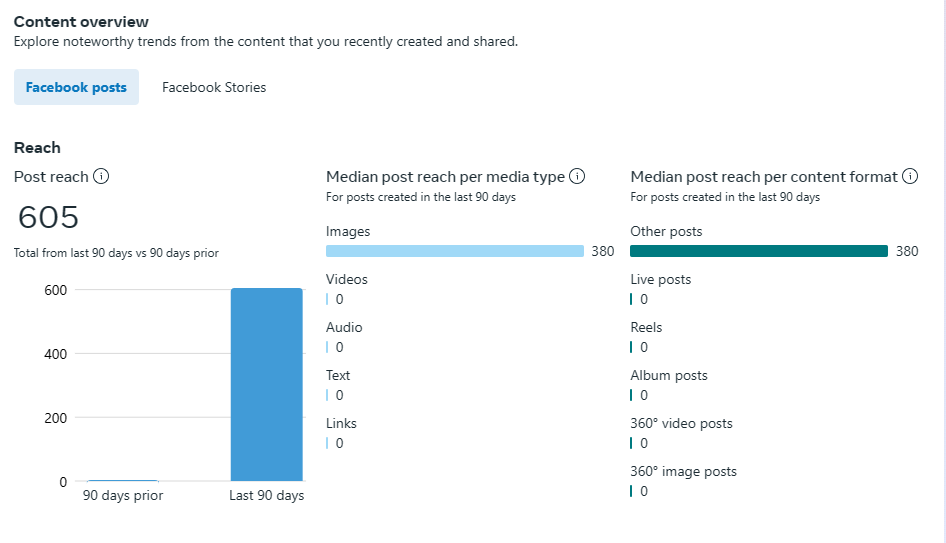Open the Facebook Stories tab
This screenshot has height=543, width=946.
click(x=214, y=87)
